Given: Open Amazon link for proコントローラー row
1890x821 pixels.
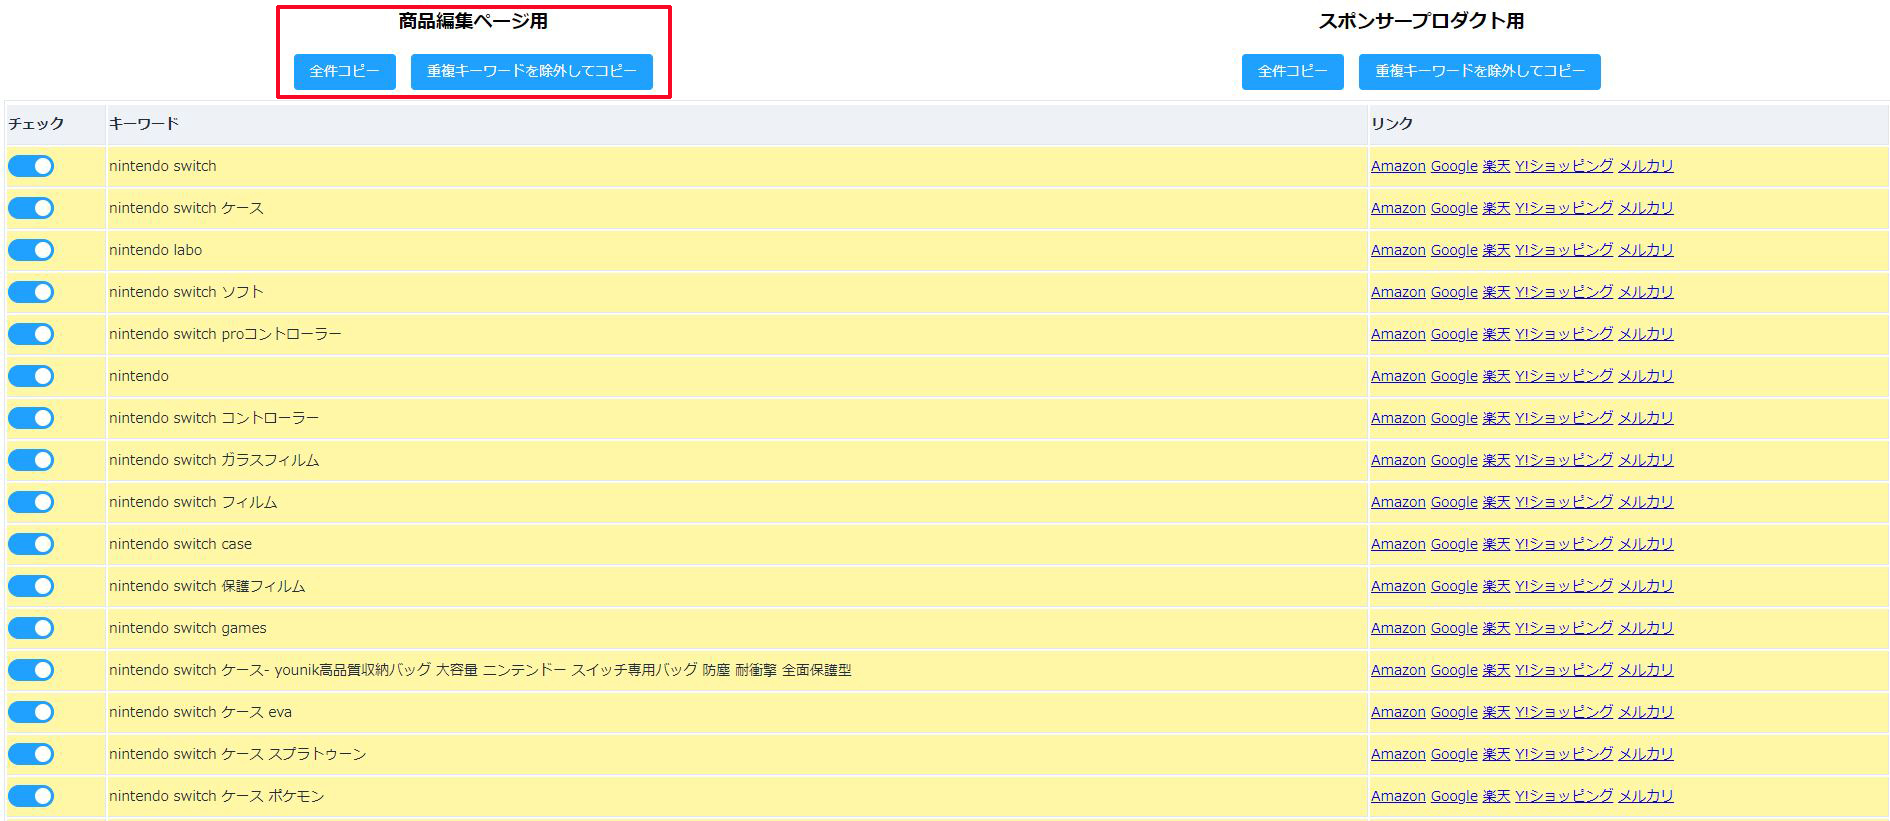Looking at the screenshot, I should (x=1398, y=334).
